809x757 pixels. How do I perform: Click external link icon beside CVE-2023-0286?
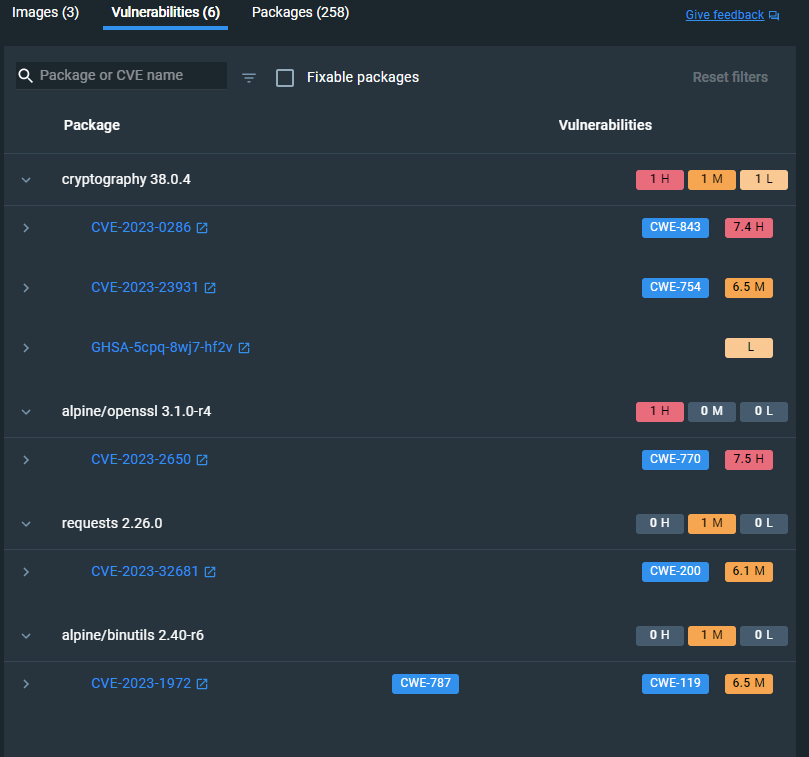coord(203,227)
